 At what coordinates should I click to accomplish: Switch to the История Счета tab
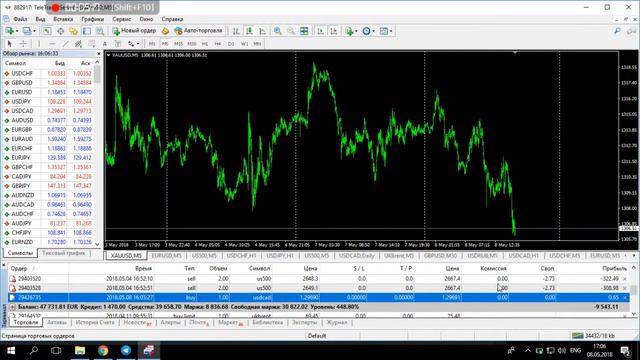click(x=95, y=322)
